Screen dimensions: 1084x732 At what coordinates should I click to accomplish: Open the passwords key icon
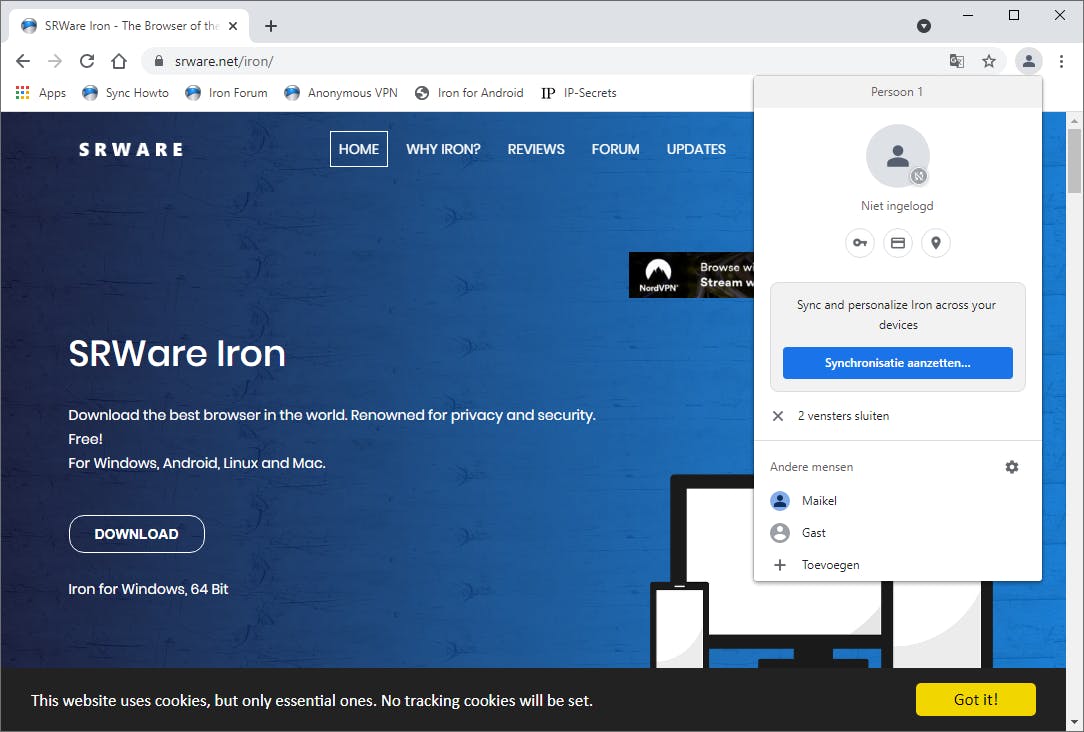click(x=860, y=243)
